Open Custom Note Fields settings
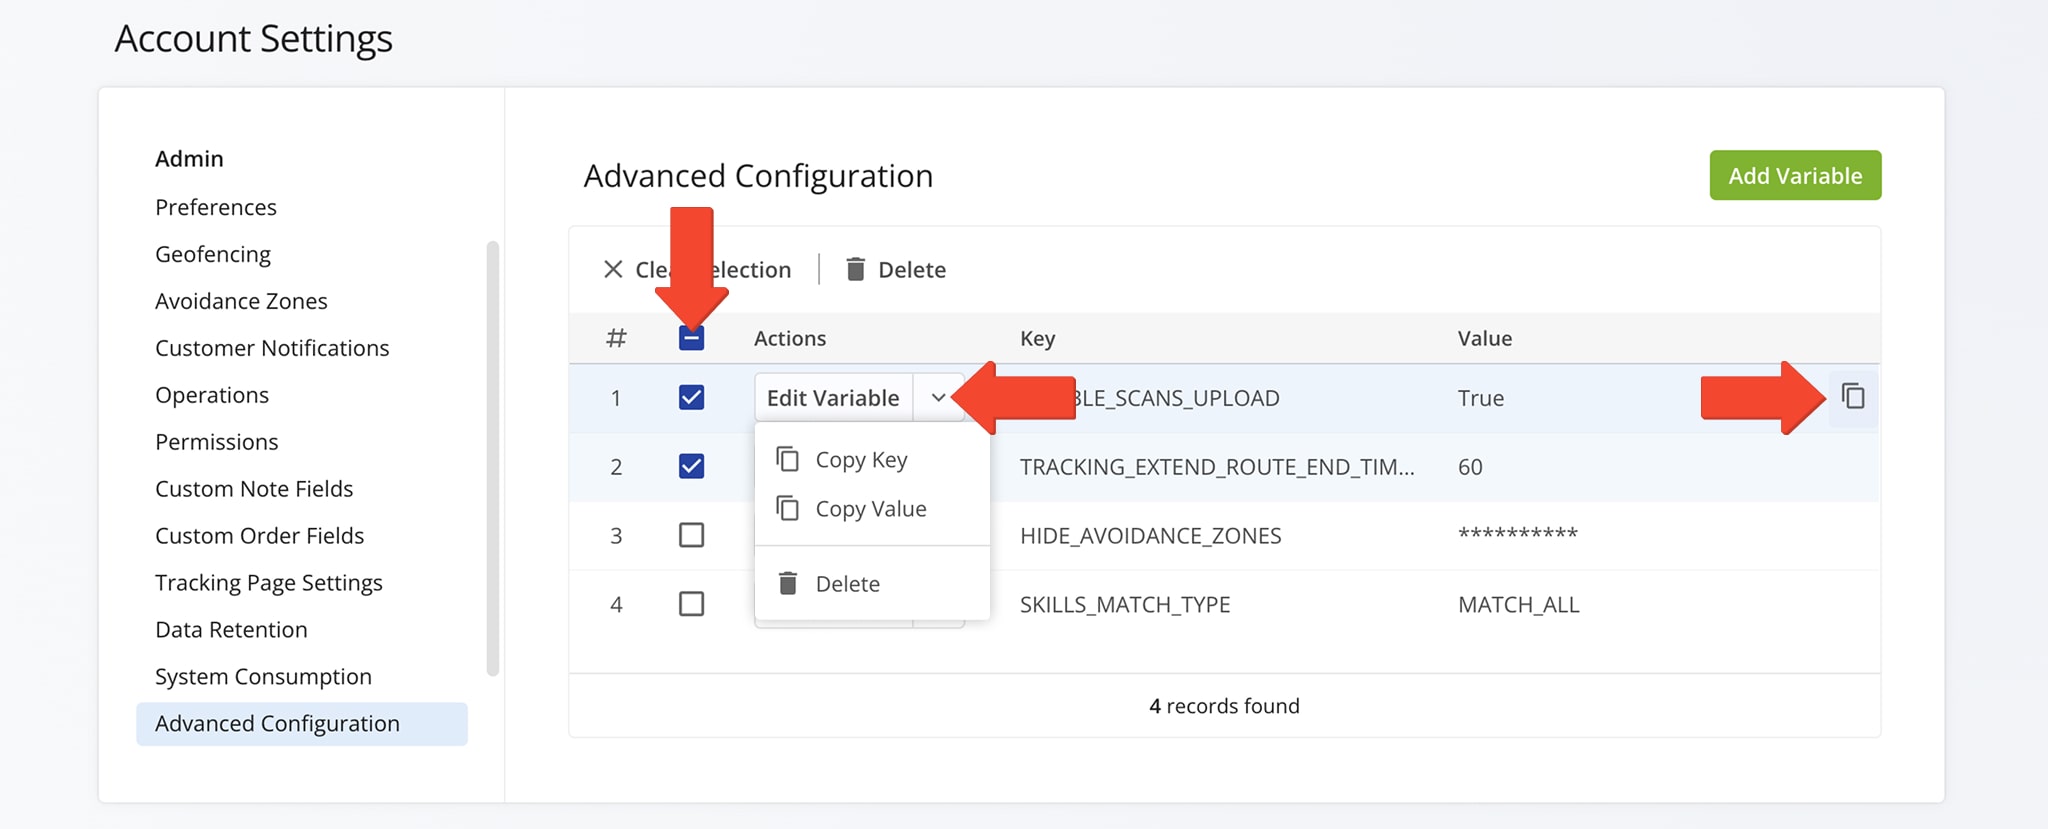This screenshot has height=829, width=2048. pos(254,489)
